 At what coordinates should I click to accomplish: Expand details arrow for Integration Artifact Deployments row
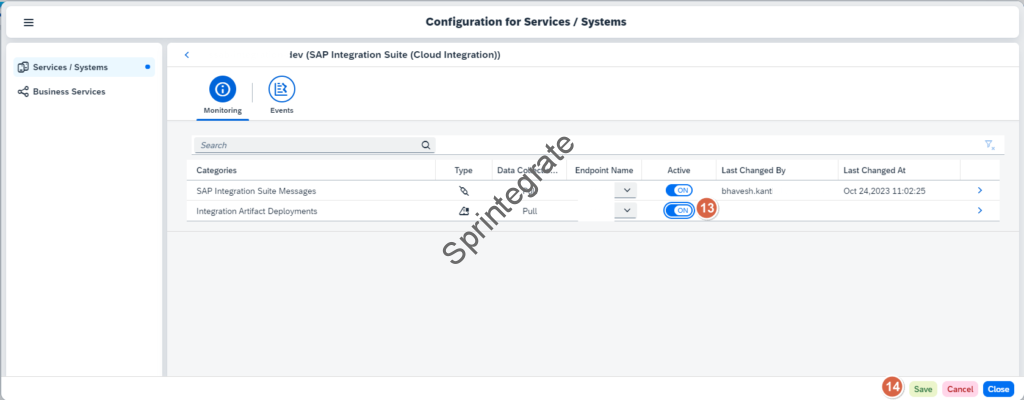(979, 211)
